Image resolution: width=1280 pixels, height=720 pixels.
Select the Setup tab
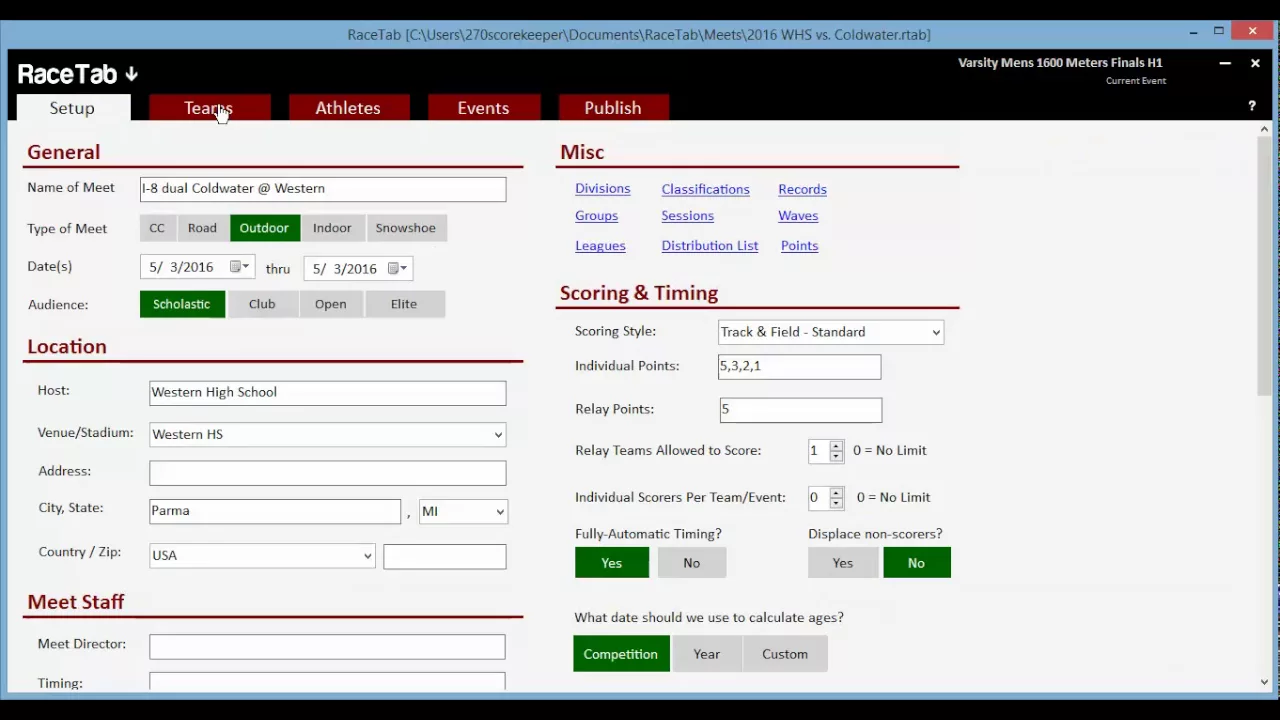point(72,108)
